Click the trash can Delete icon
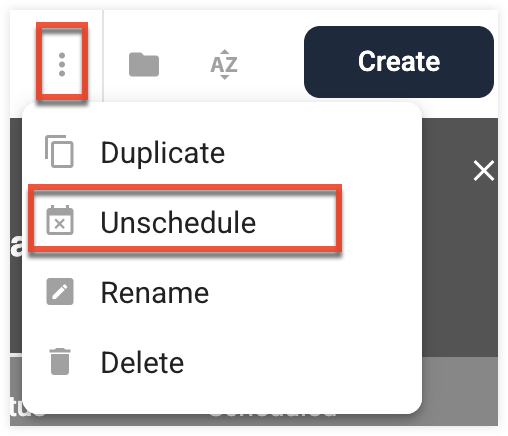 tap(60, 362)
